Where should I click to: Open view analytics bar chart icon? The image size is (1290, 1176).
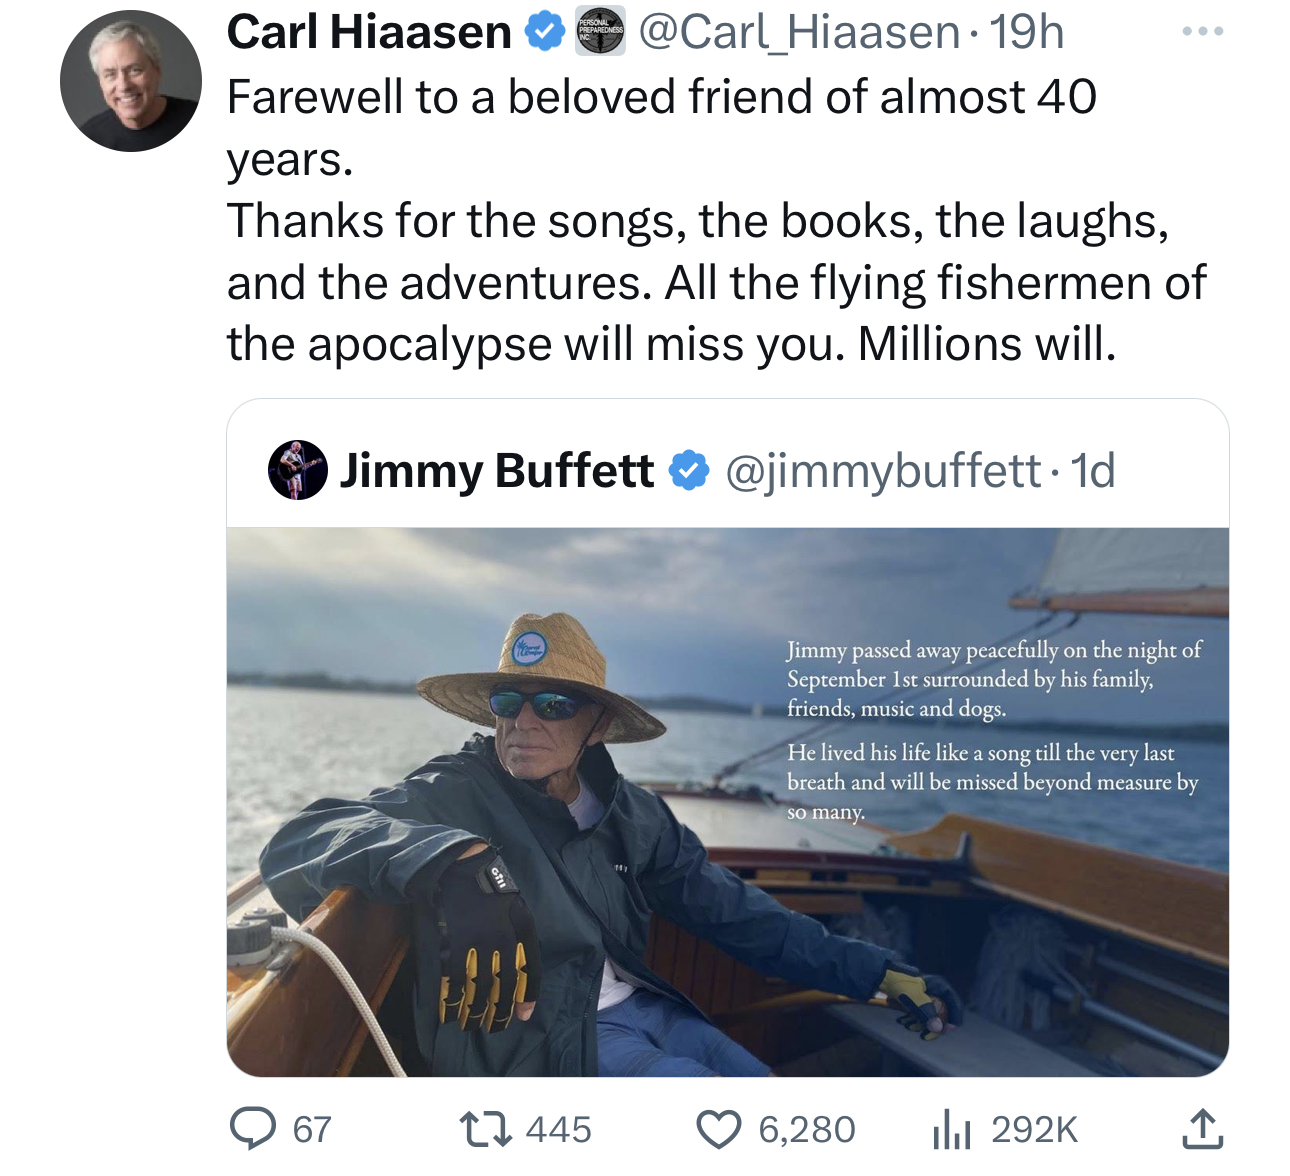pos(951,1129)
